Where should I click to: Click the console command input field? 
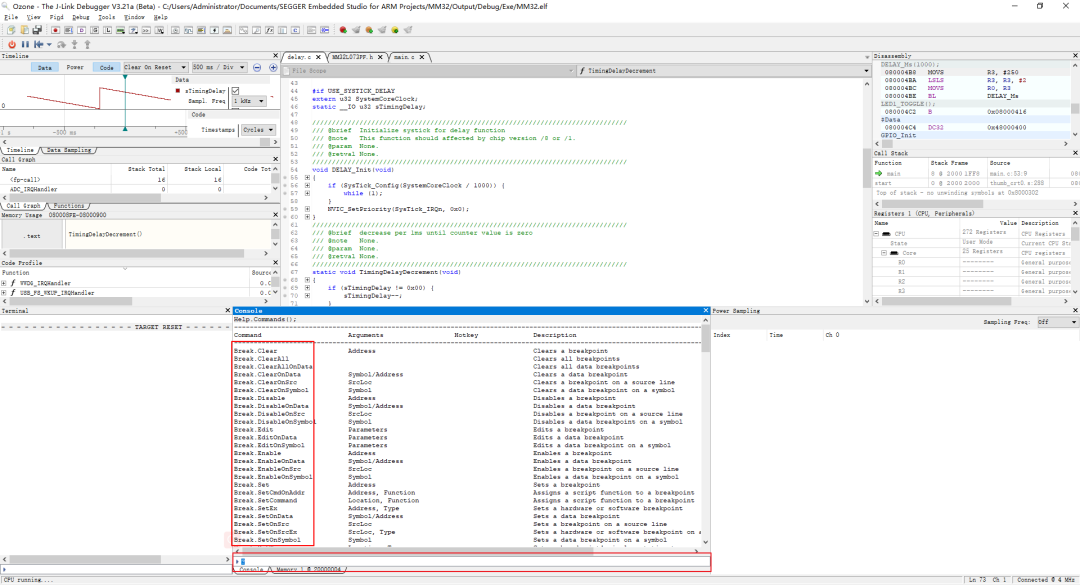(473, 562)
